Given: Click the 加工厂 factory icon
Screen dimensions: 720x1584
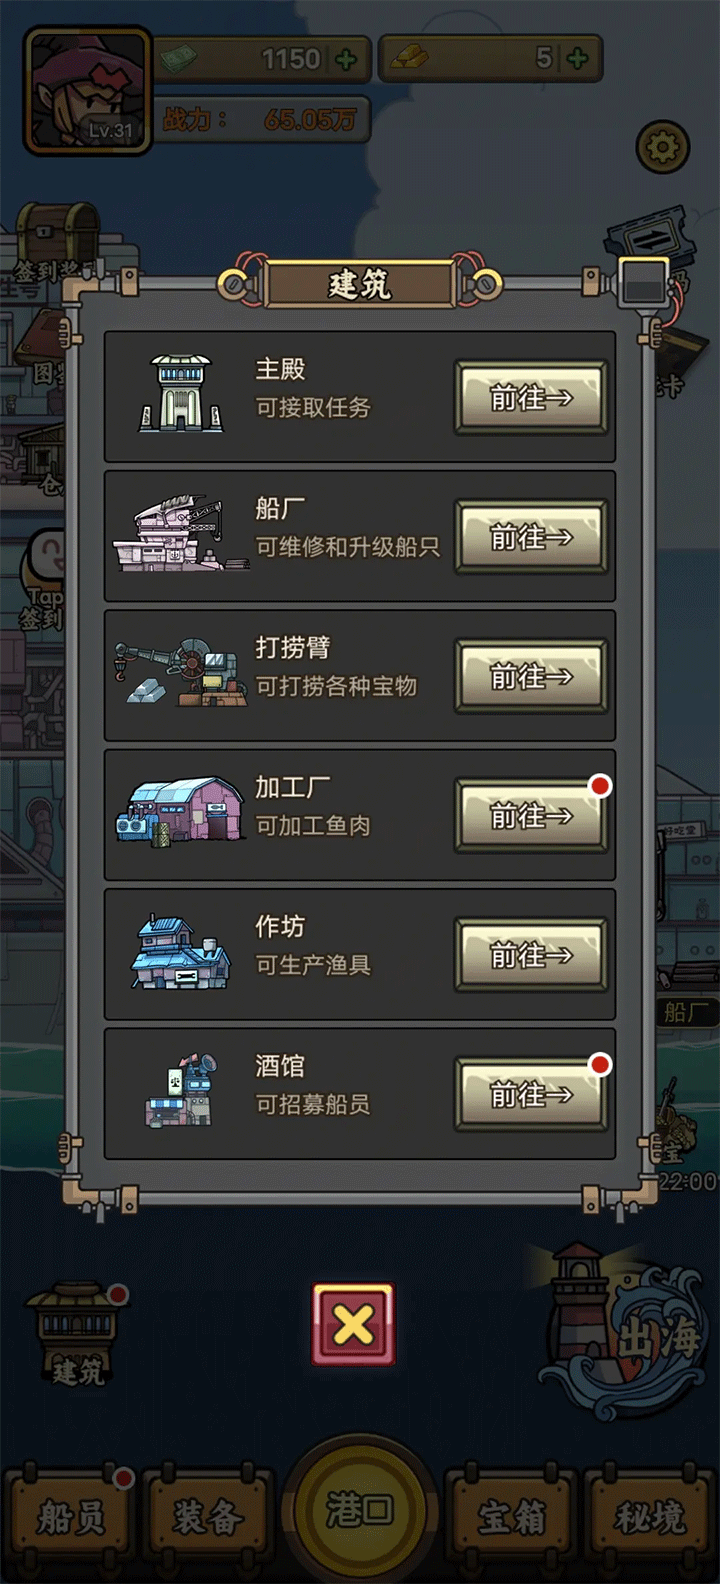Looking at the screenshot, I should (x=180, y=812).
